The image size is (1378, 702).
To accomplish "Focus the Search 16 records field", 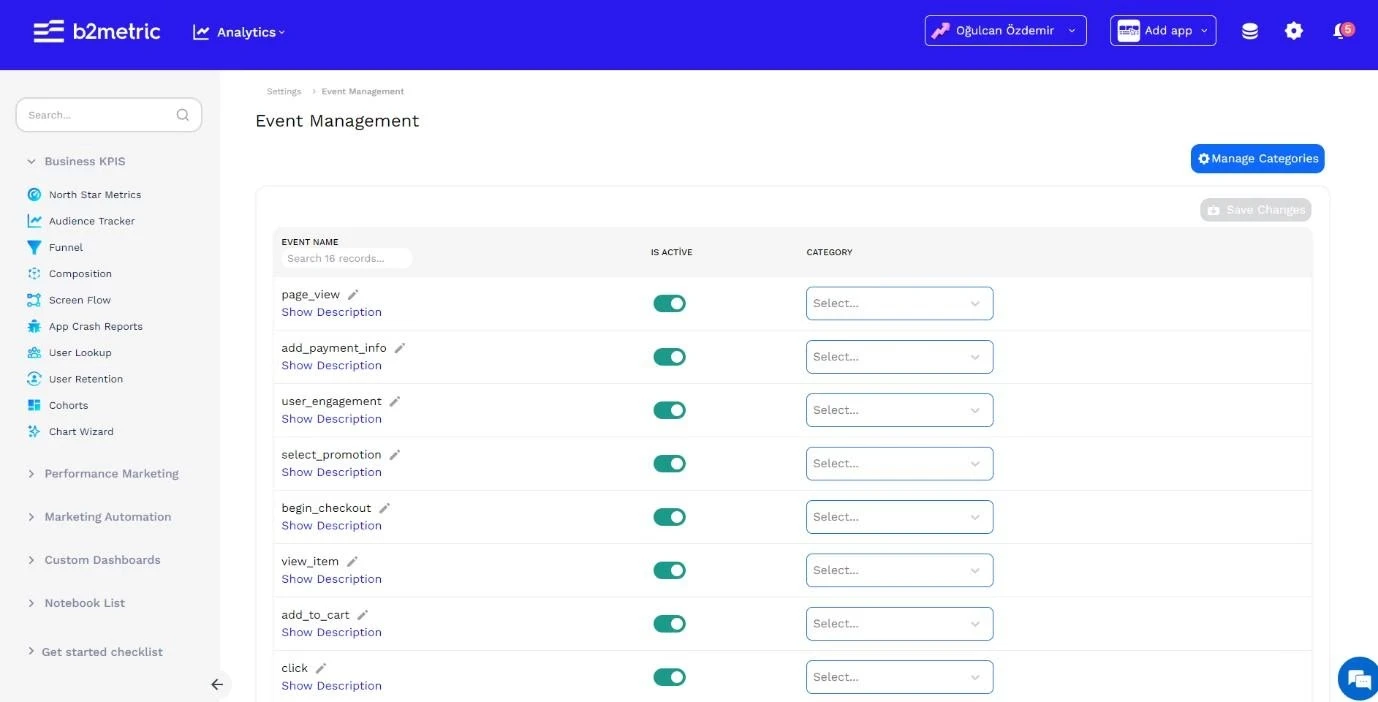I will pos(347,258).
